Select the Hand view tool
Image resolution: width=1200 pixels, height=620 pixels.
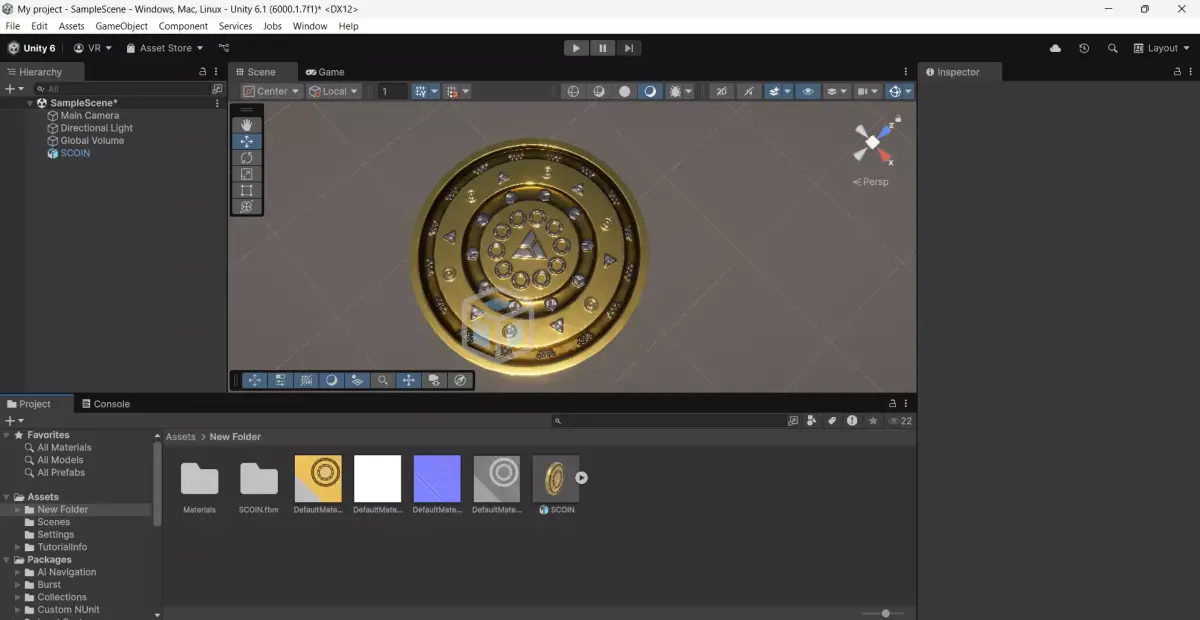(x=247, y=125)
